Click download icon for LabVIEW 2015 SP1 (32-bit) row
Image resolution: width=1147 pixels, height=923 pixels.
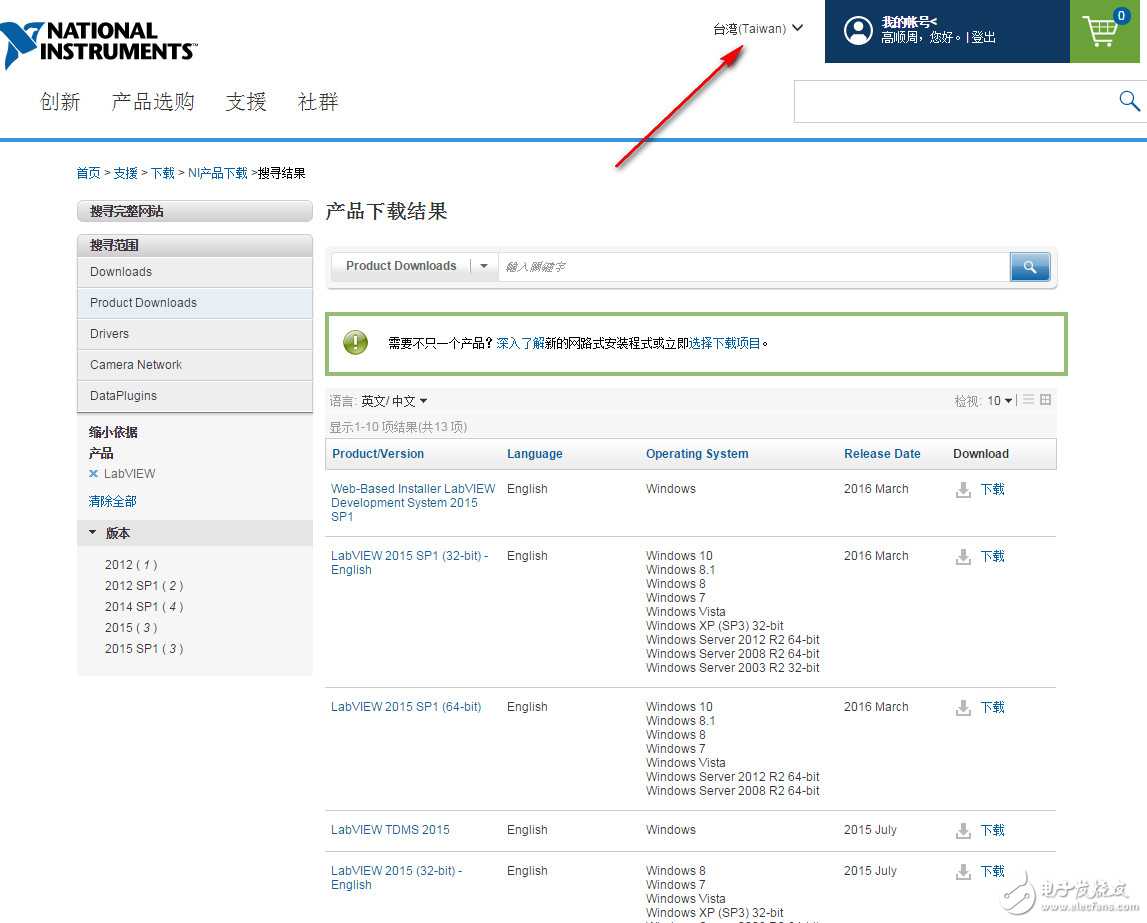[x=963, y=557]
